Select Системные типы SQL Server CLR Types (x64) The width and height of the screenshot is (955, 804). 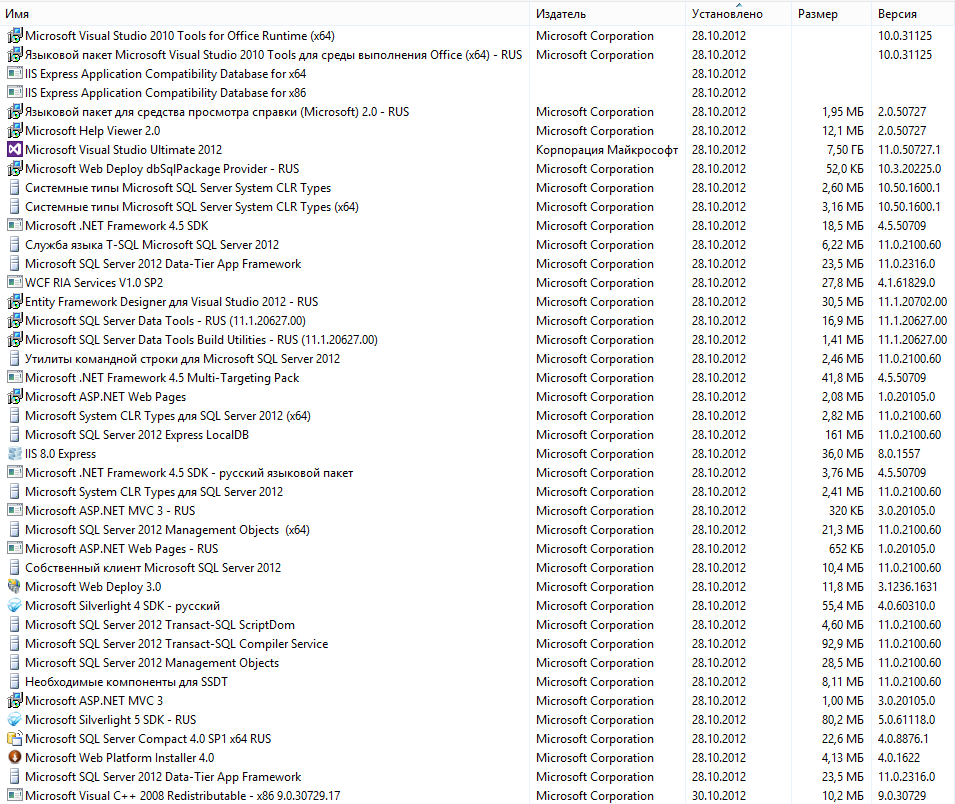pyautogui.click(x=192, y=207)
